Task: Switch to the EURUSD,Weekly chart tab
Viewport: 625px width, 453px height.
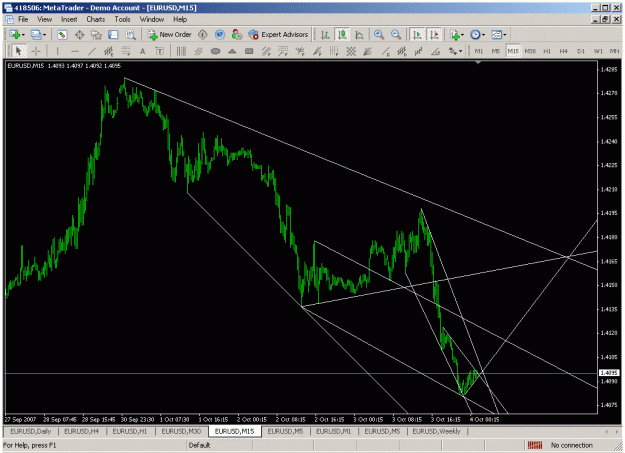Action: pos(436,431)
